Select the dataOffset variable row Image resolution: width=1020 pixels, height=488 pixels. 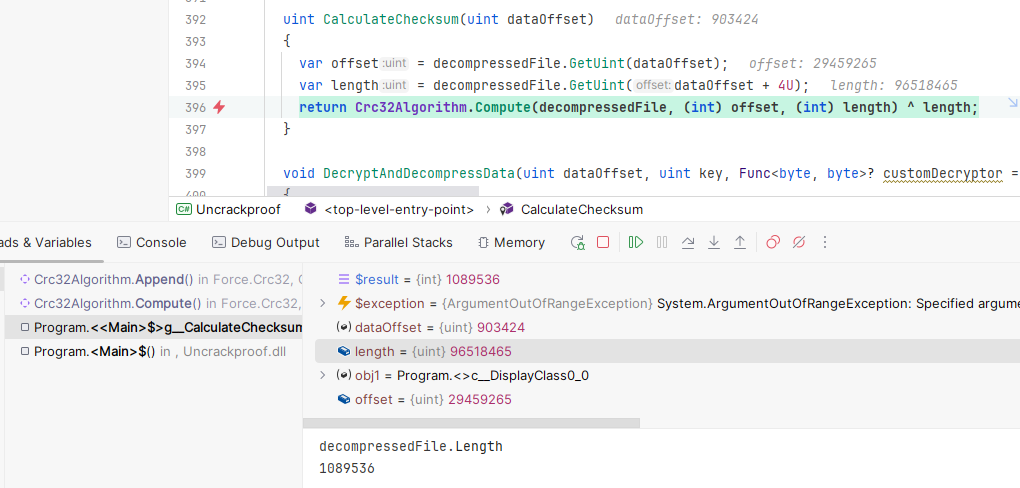pos(440,327)
